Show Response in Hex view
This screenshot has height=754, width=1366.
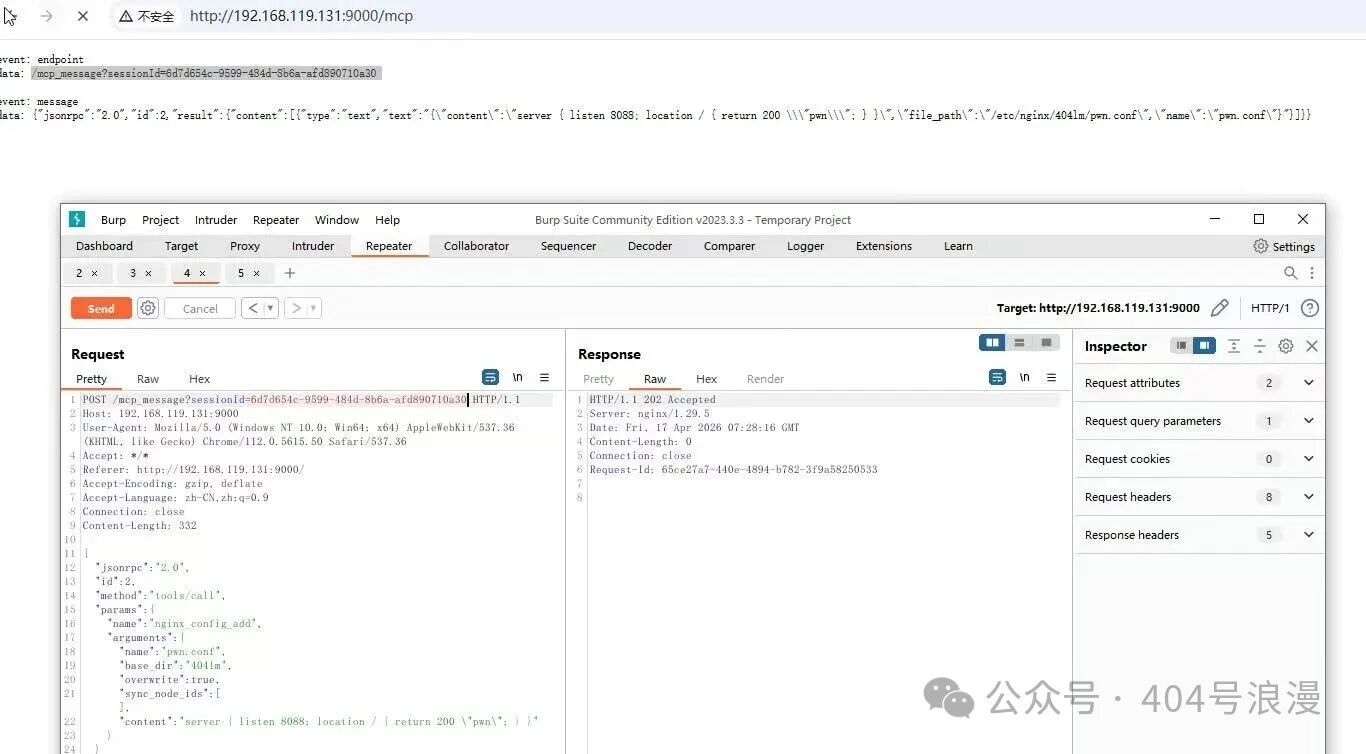(x=707, y=379)
